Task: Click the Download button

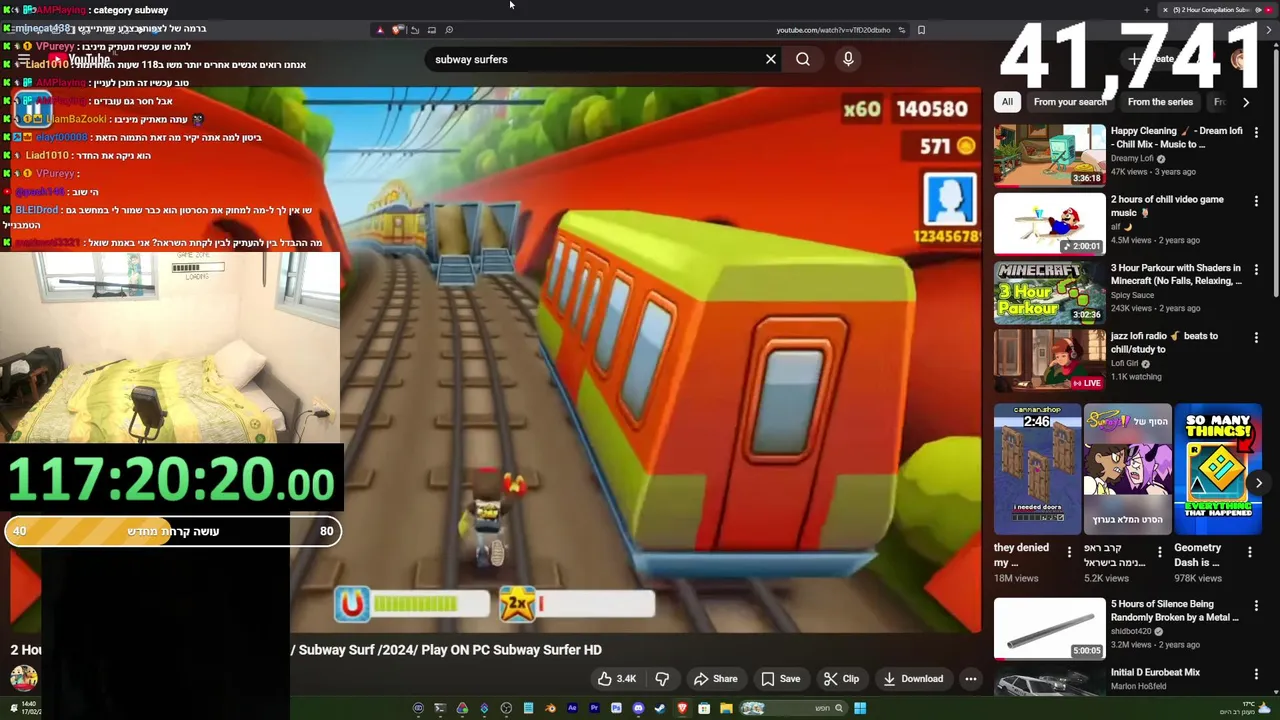Action: pos(913,679)
